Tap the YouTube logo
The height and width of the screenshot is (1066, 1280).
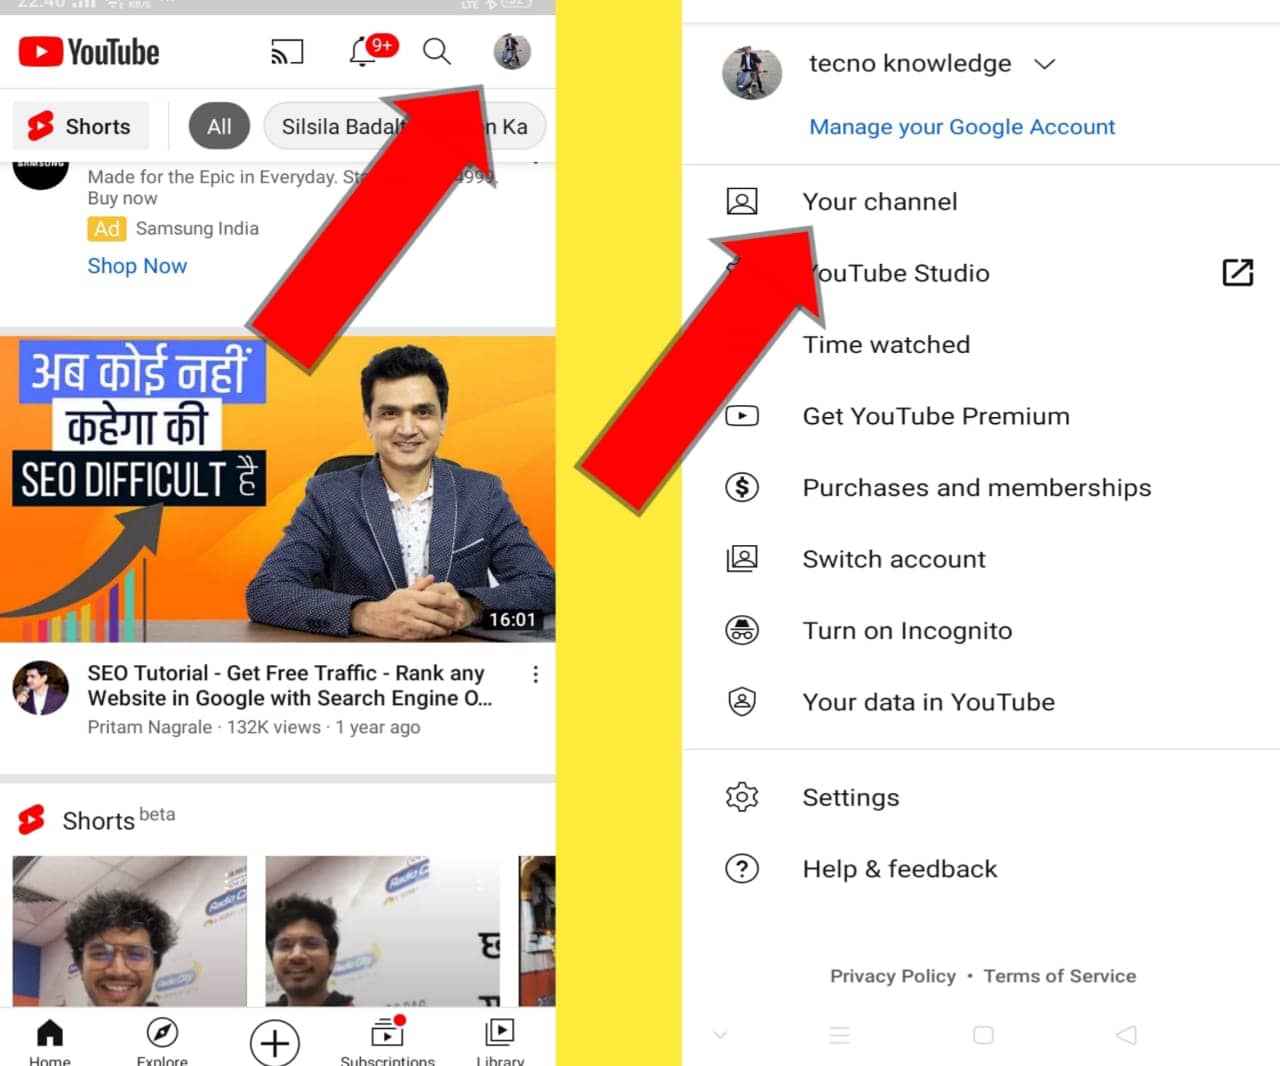pos(89,52)
